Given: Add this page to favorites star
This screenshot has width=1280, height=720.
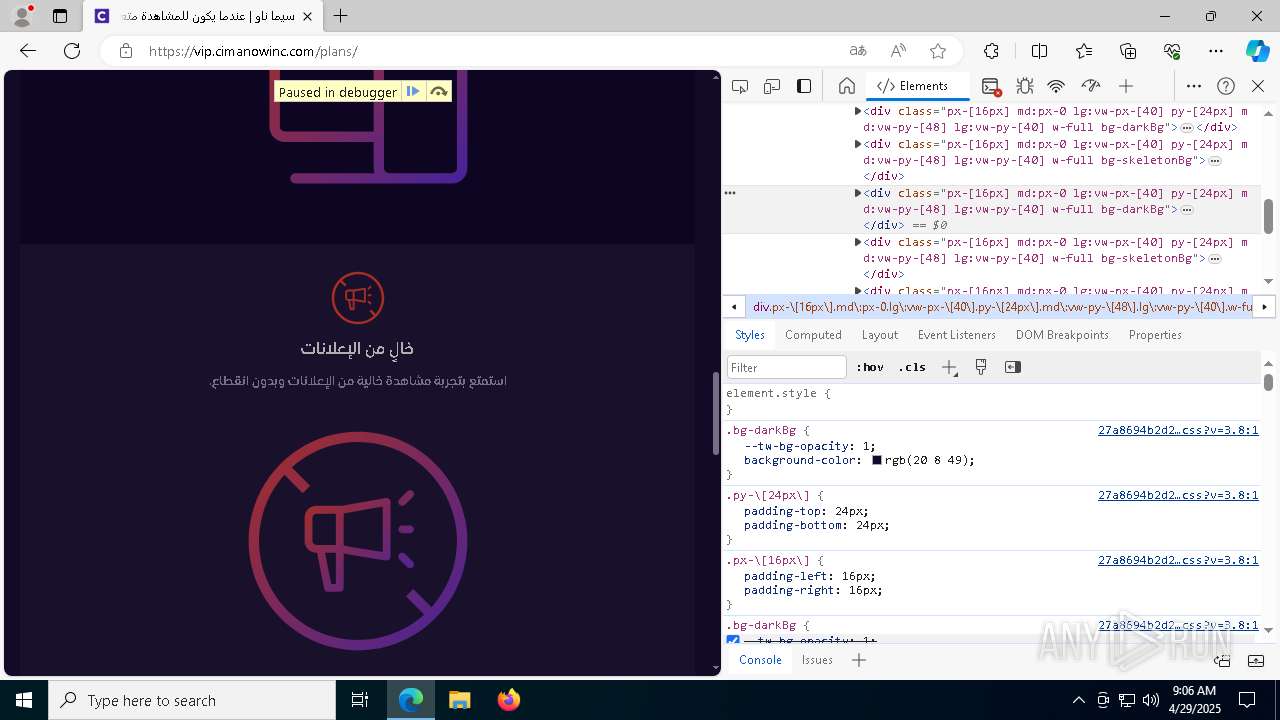Looking at the screenshot, I should 938,51.
